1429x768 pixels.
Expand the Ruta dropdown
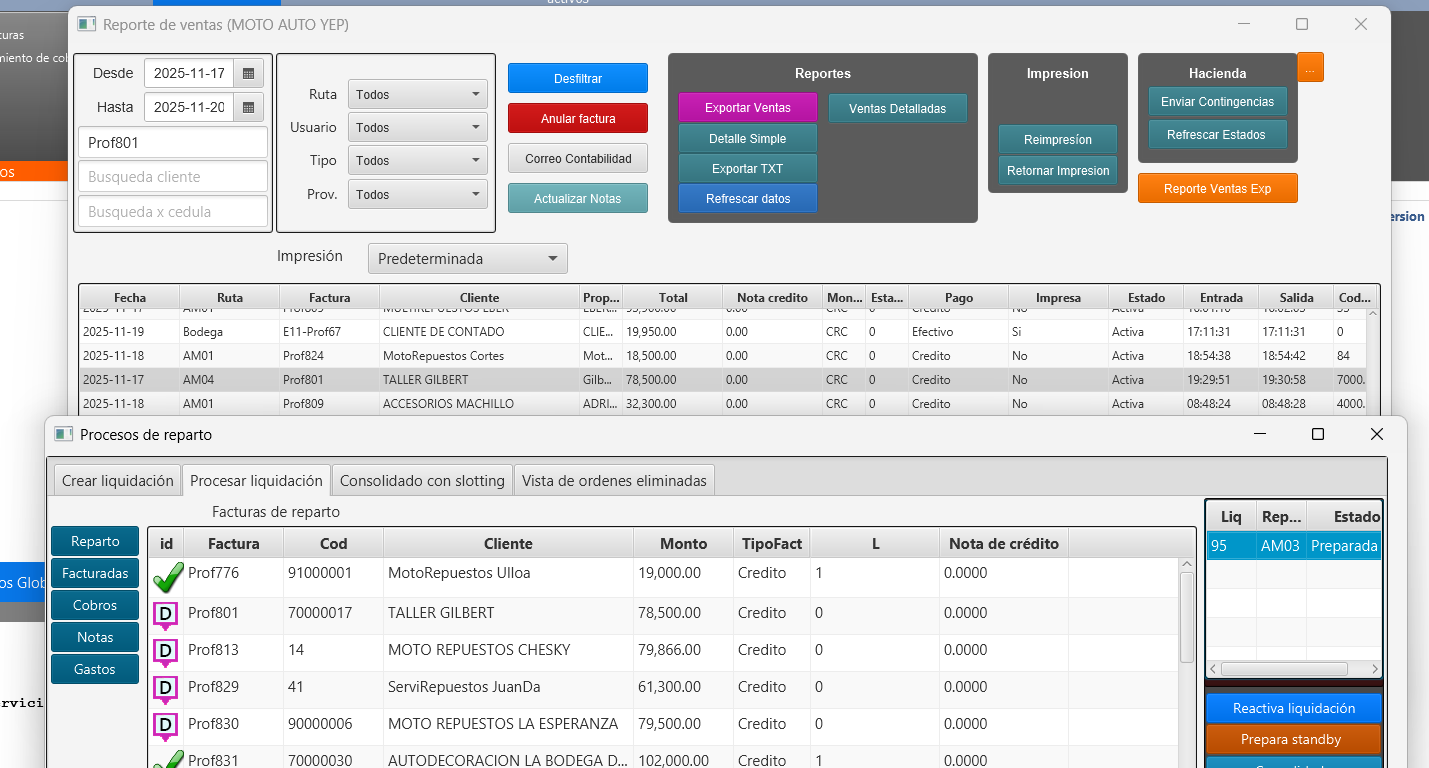pyautogui.click(x=417, y=95)
